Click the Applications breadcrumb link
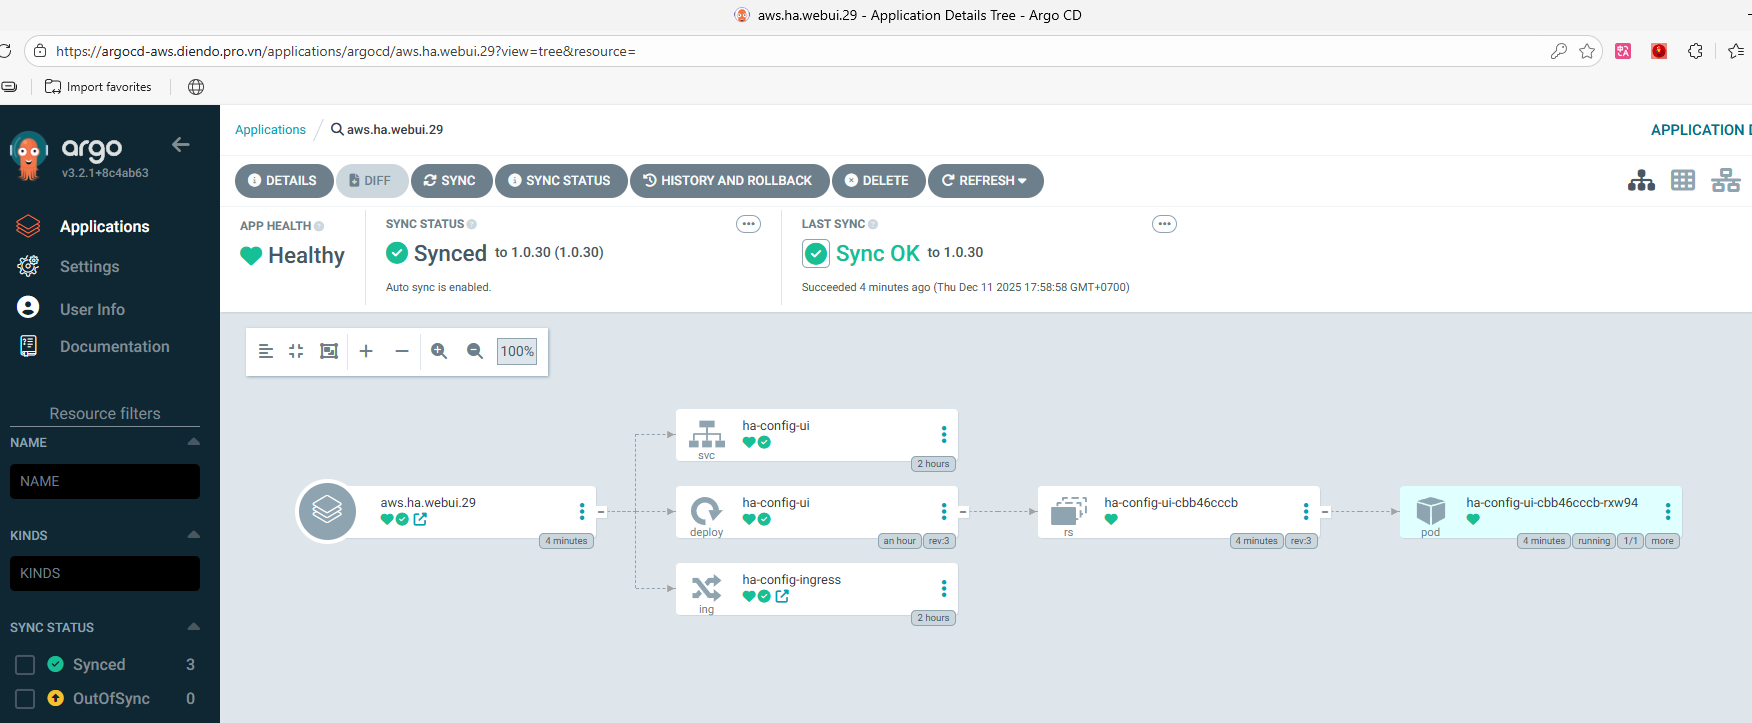 tap(270, 130)
